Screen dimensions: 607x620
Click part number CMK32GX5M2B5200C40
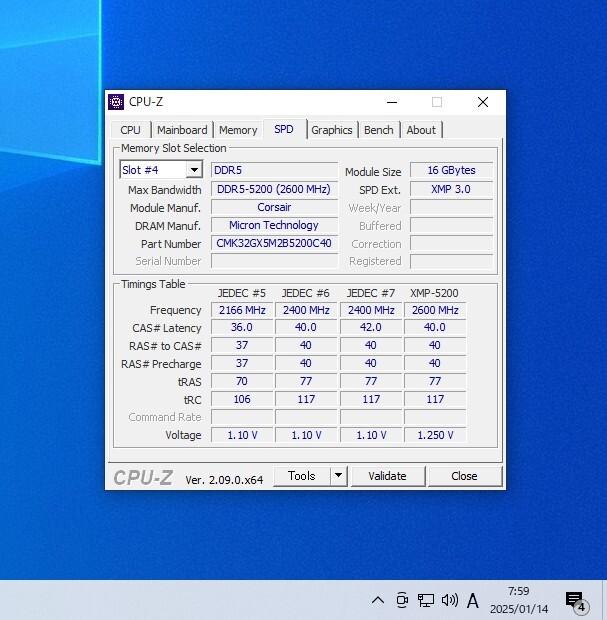click(x=274, y=243)
